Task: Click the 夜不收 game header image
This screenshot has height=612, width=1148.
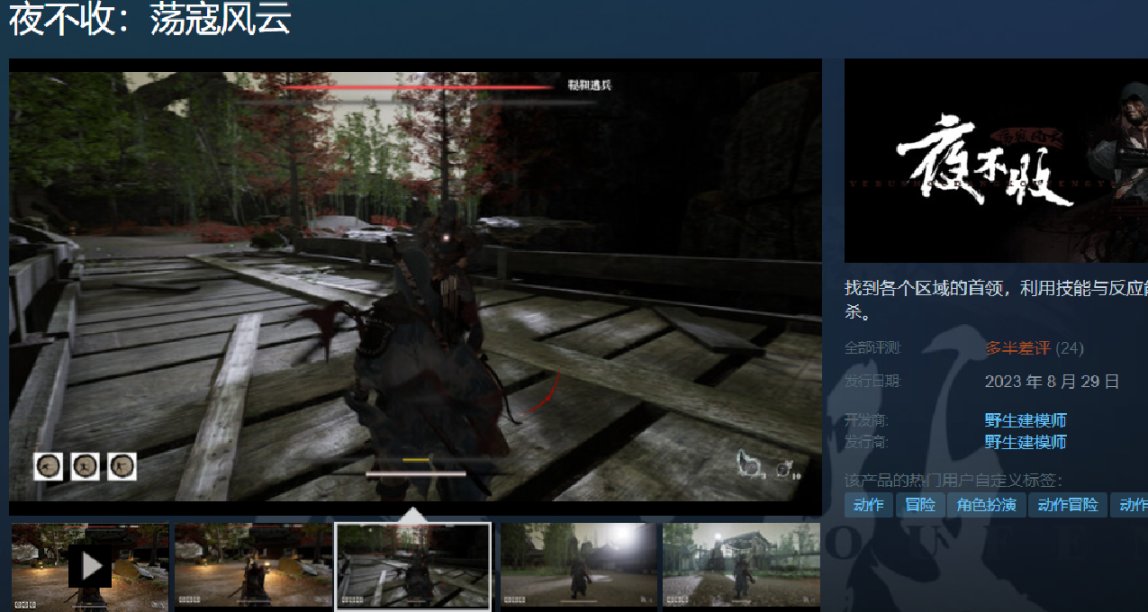Action: 996,160
